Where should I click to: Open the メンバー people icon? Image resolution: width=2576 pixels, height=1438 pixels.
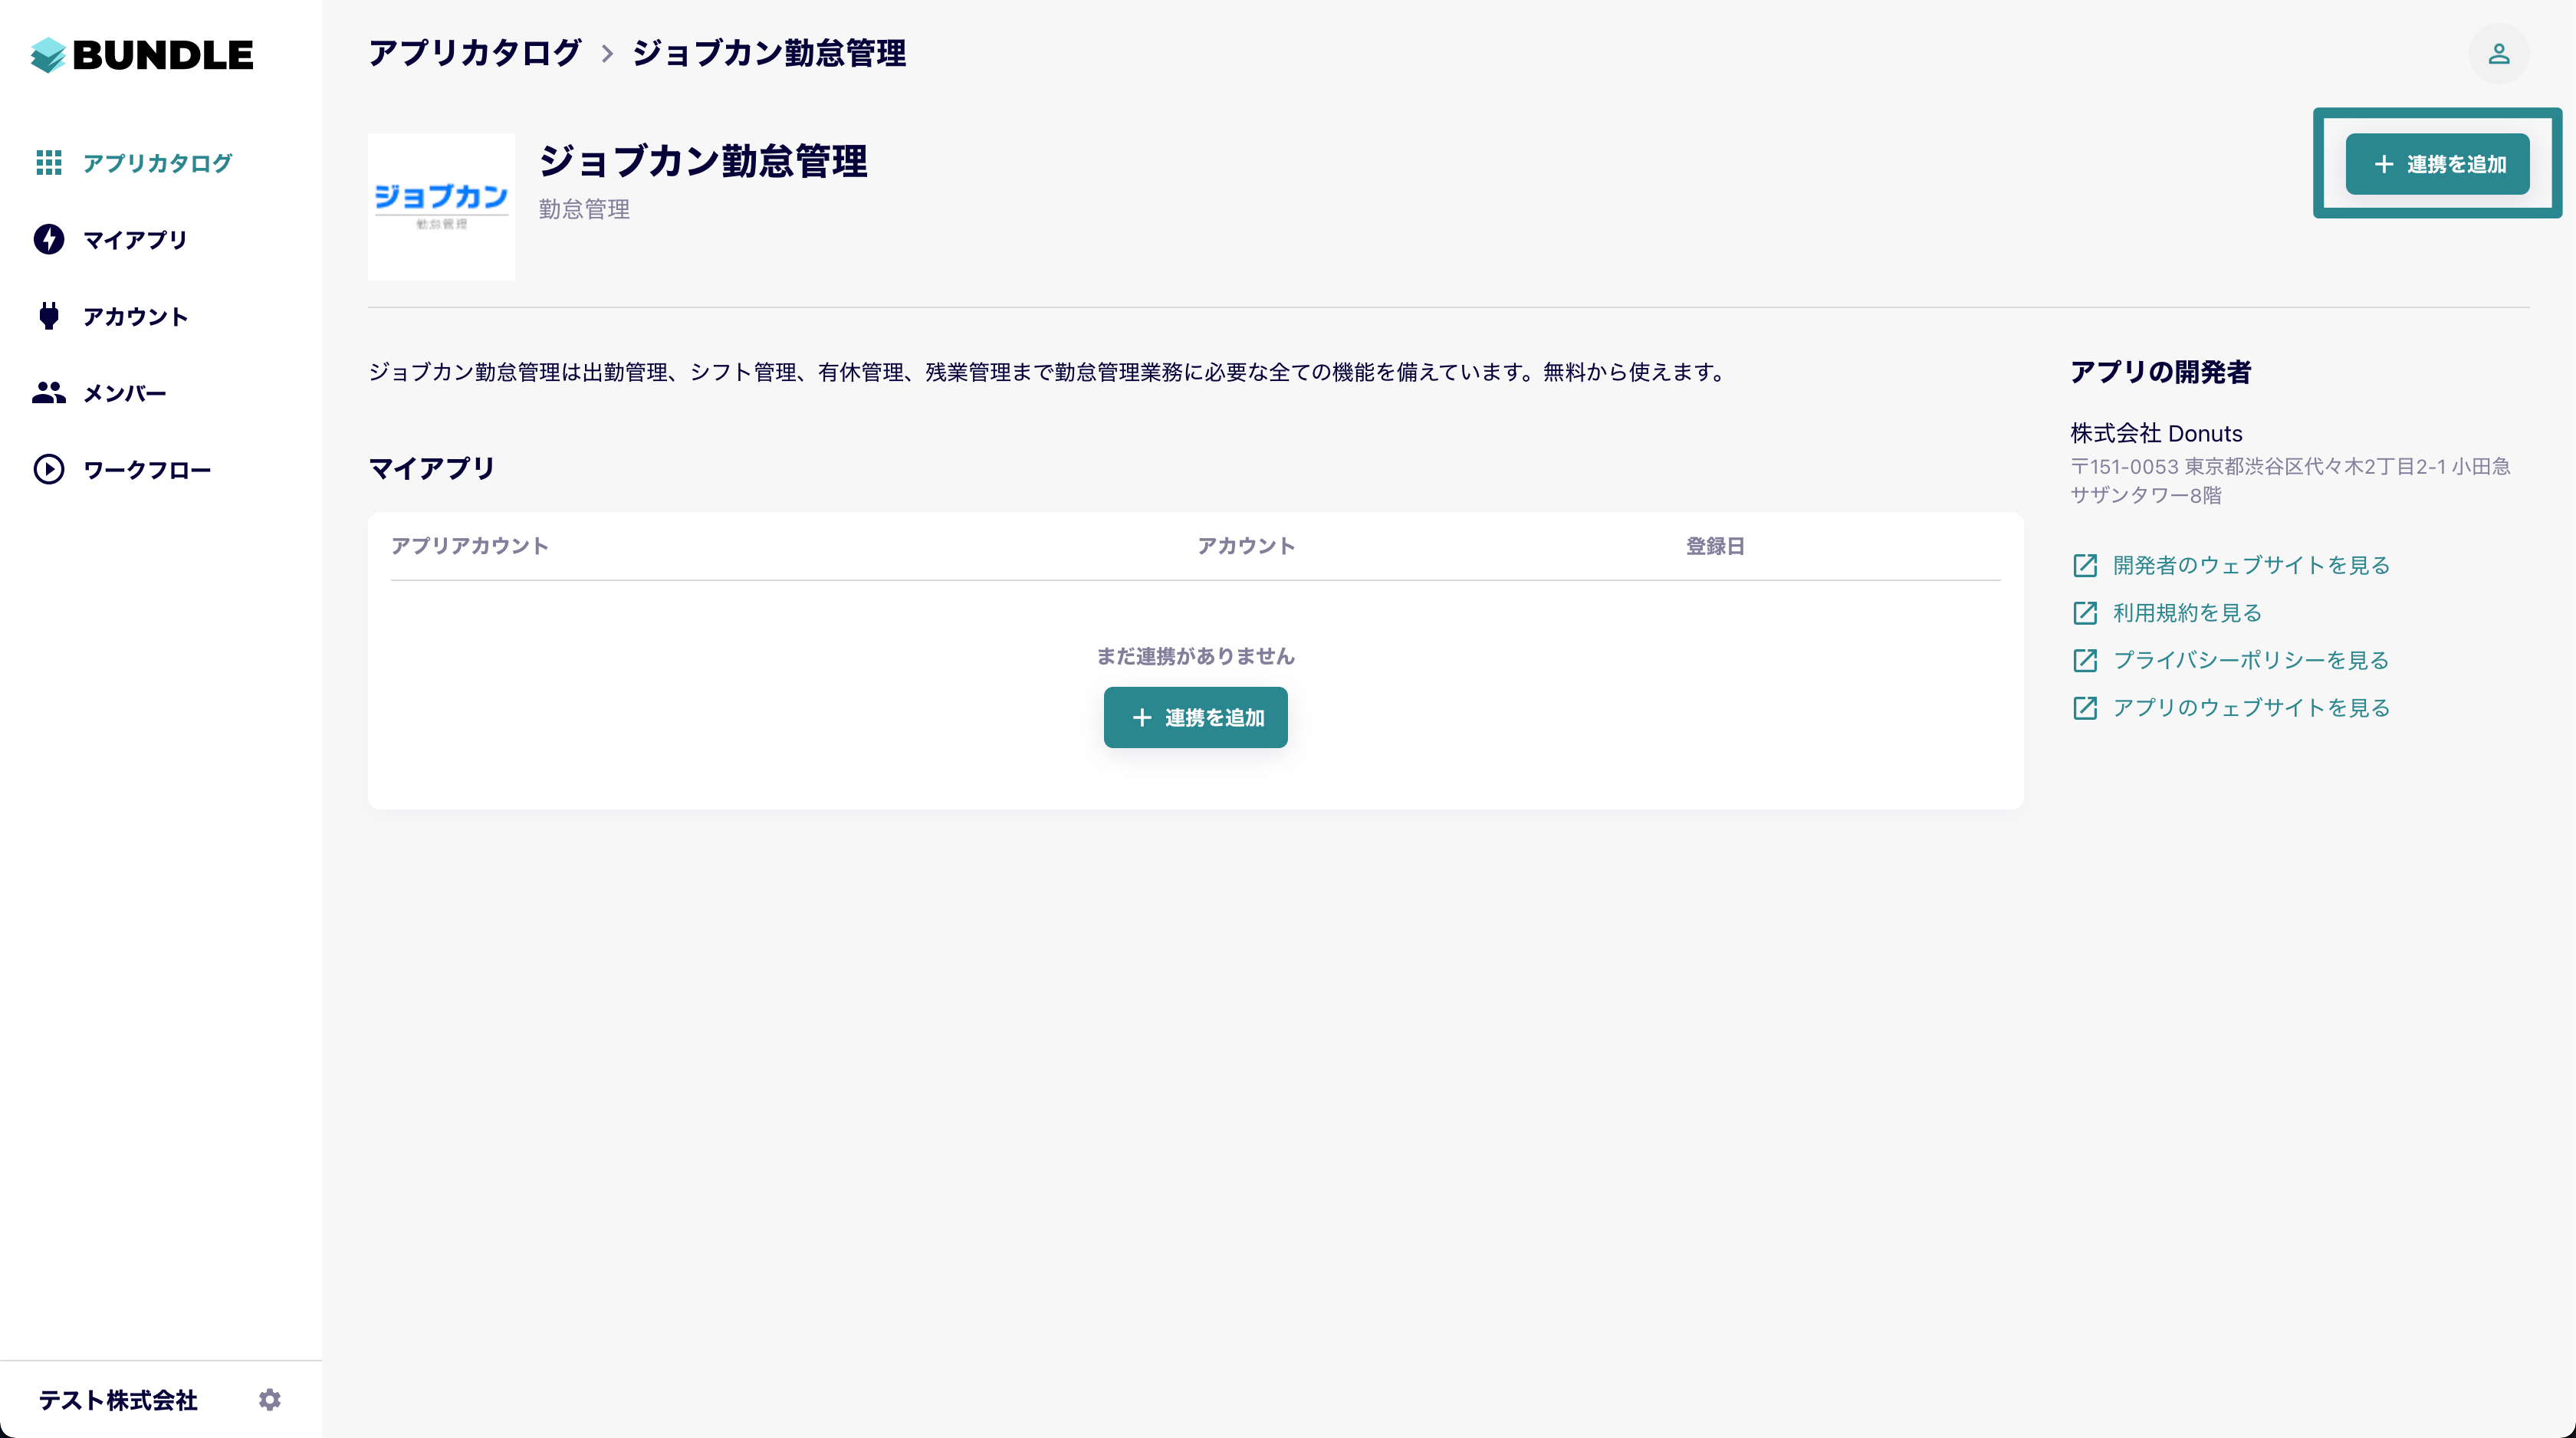tap(49, 393)
